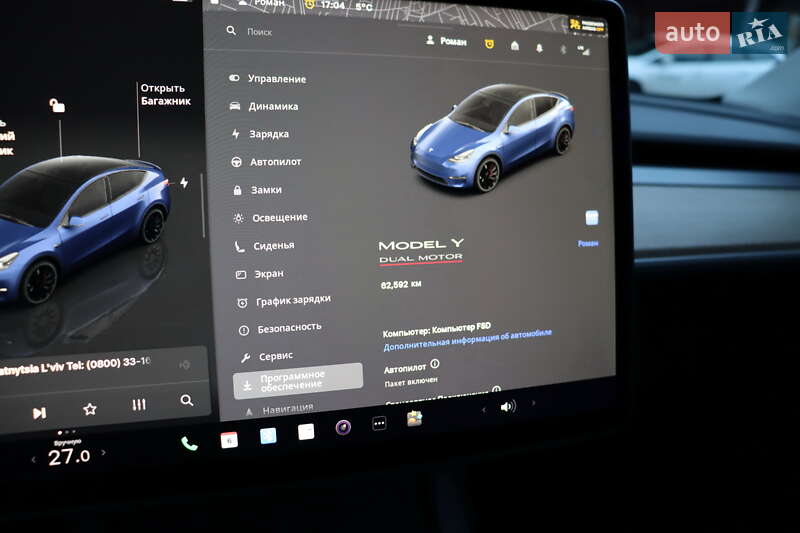Tap the yellow airbag status indicator
Screen dimensions: 800x533
tap(587, 25)
